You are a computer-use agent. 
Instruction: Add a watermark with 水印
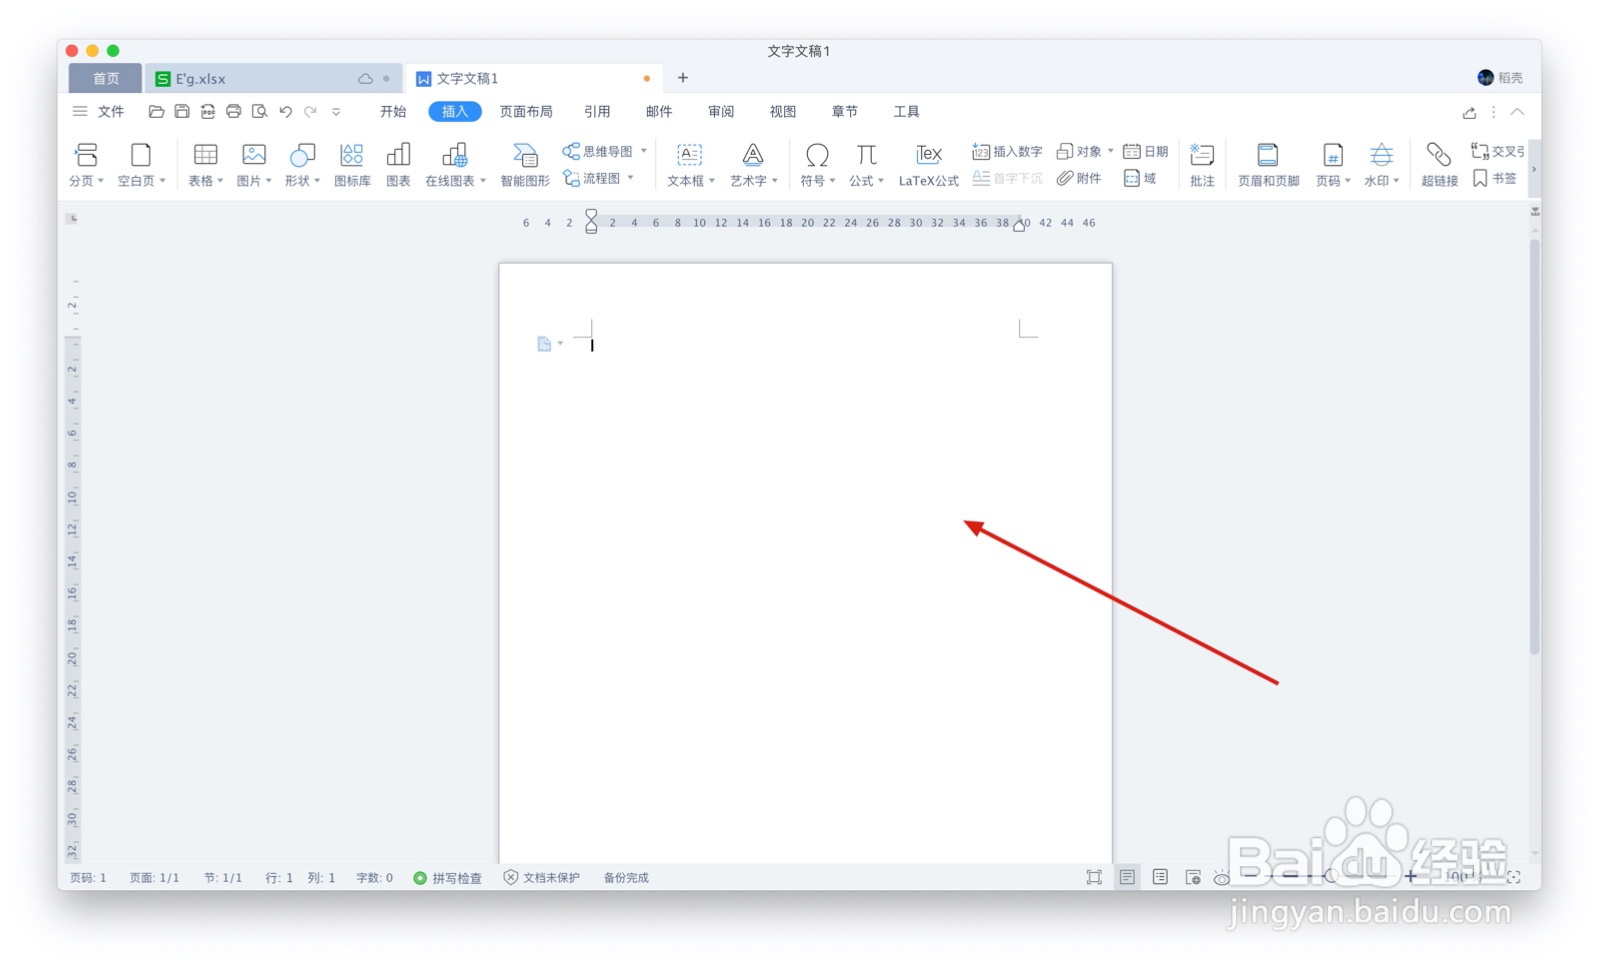(1381, 165)
